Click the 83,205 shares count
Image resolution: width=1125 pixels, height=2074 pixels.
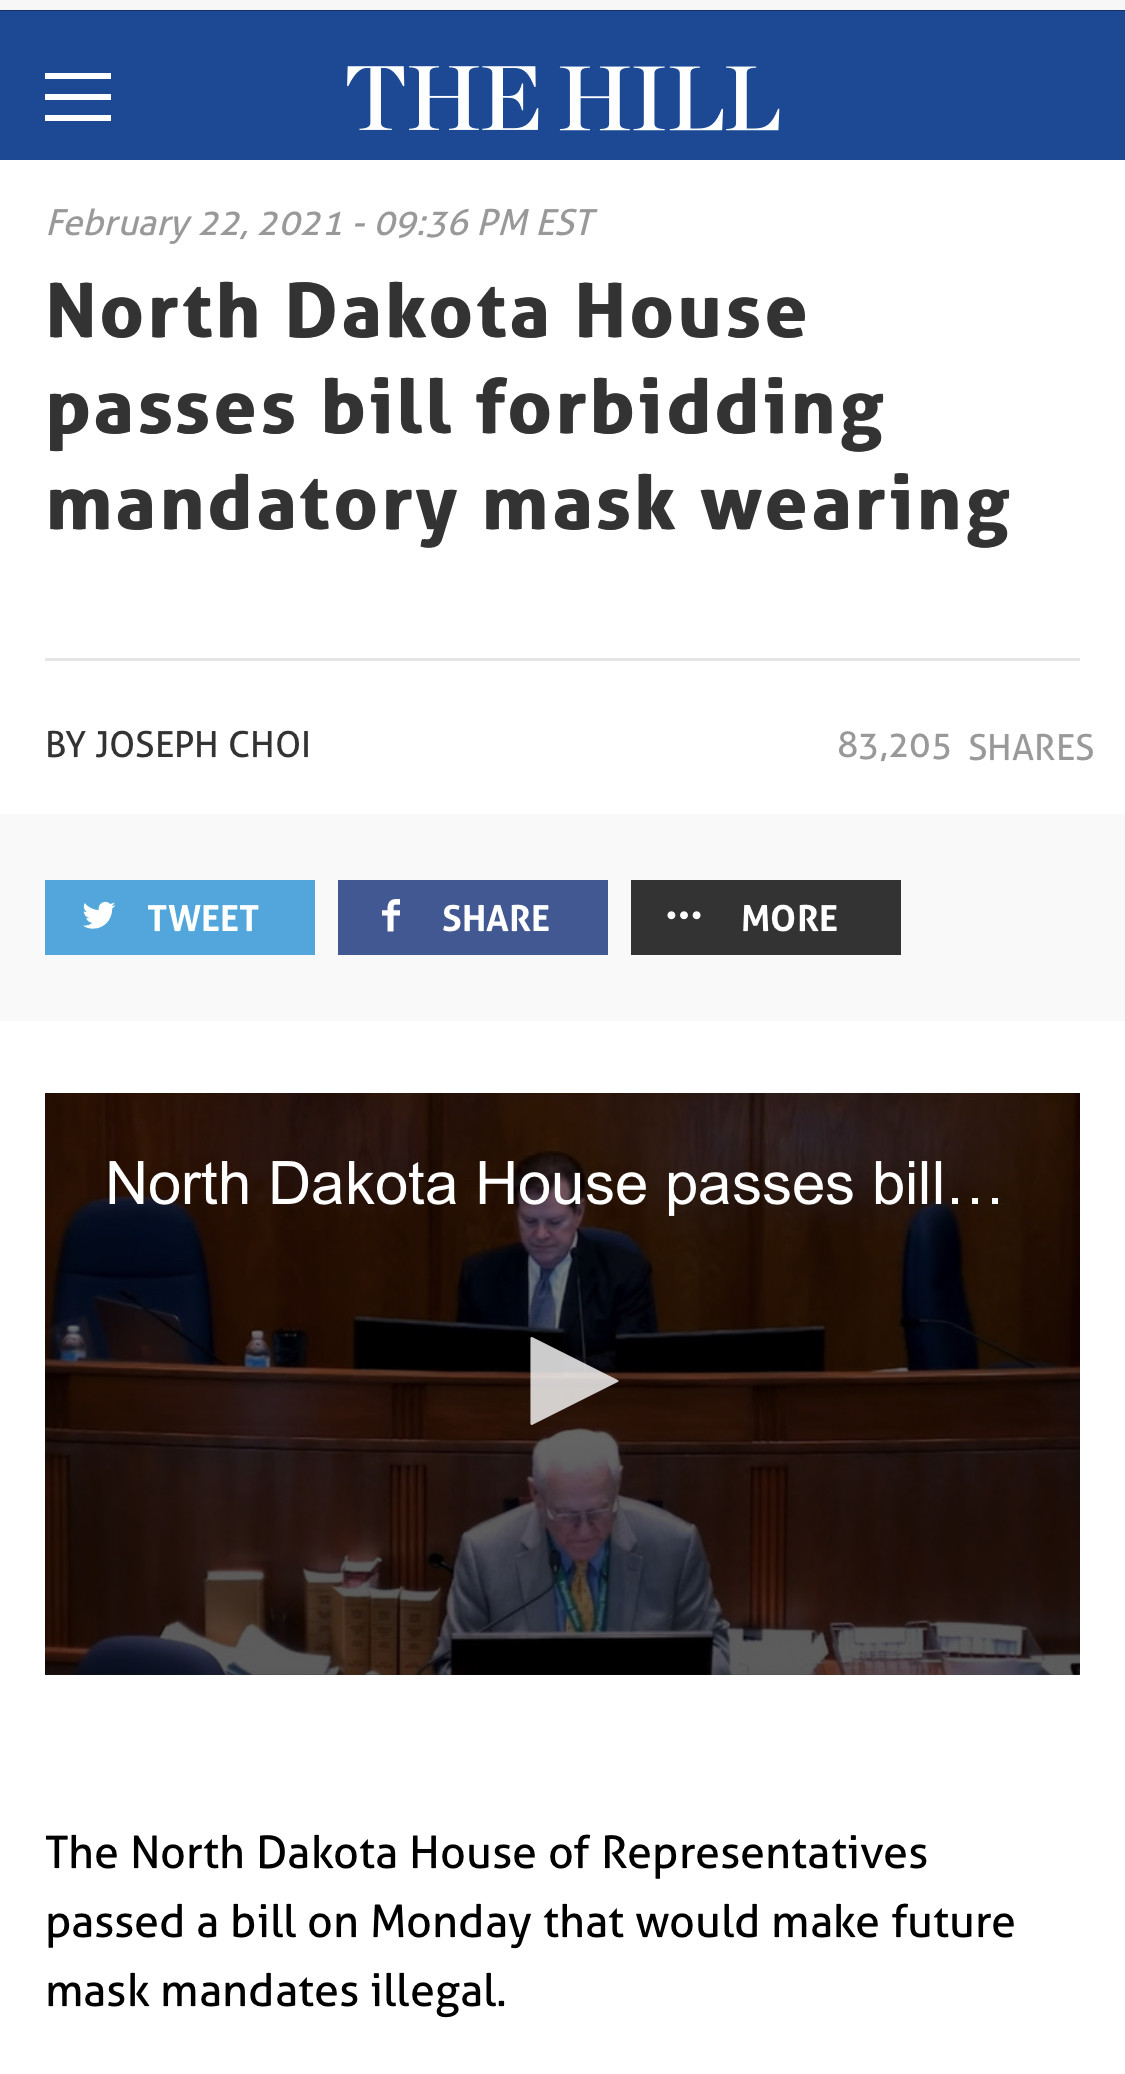click(x=894, y=746)
